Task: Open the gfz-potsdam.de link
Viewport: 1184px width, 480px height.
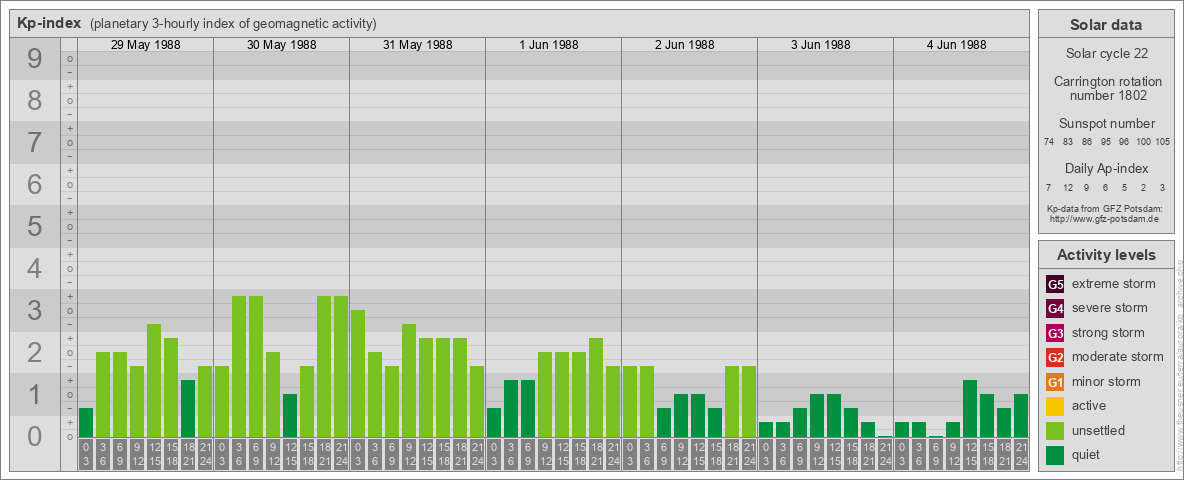Action: click(x=1106, y=218)
